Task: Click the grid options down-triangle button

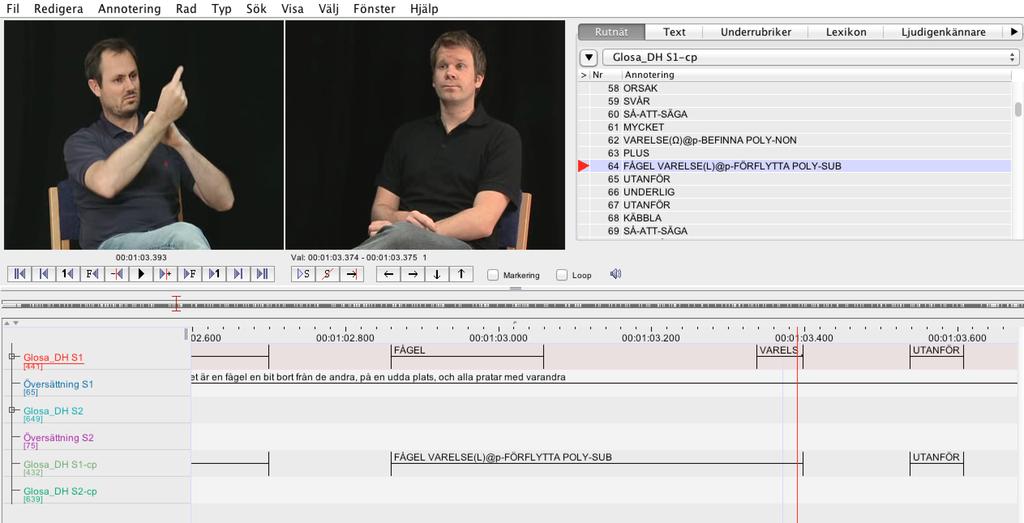Action: coord(589,57)
